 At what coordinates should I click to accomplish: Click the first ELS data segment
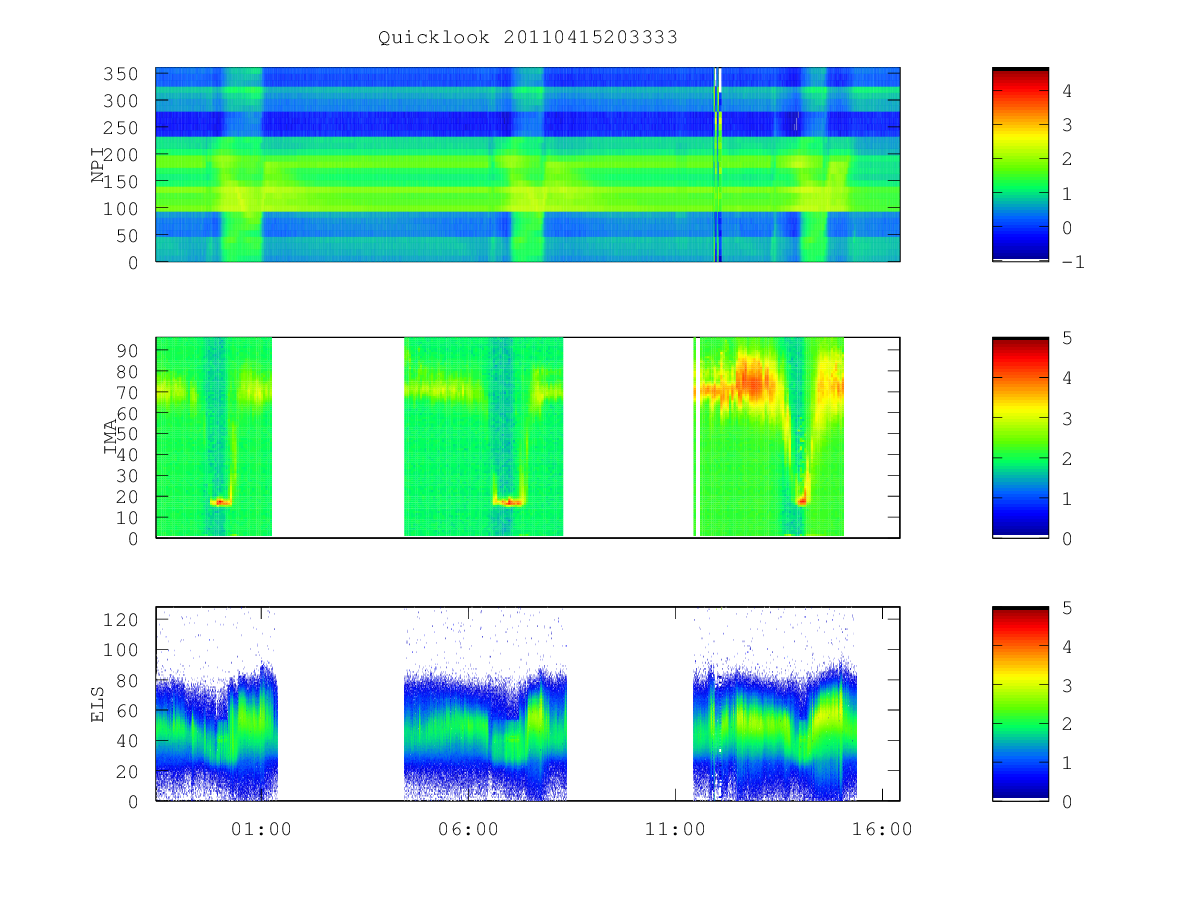click(217, 704)
